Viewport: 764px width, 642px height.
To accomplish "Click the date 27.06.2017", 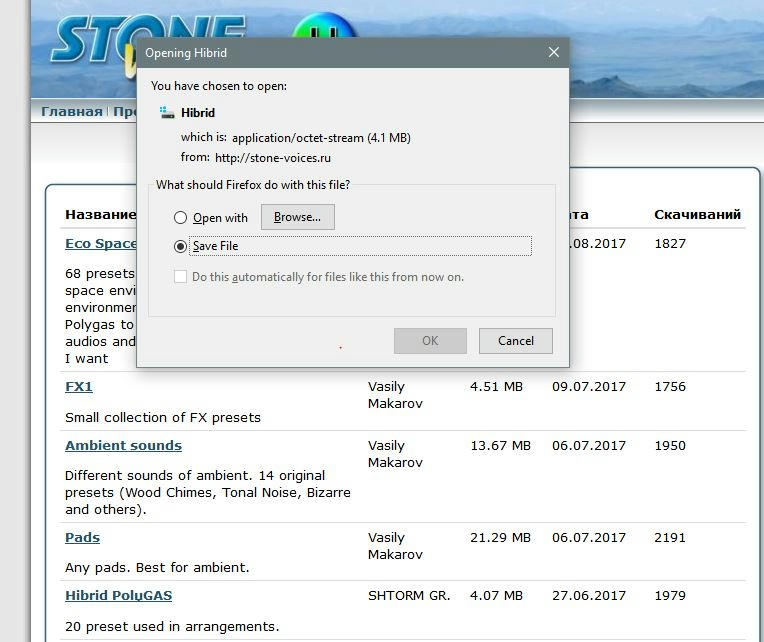I will [589, 596].
